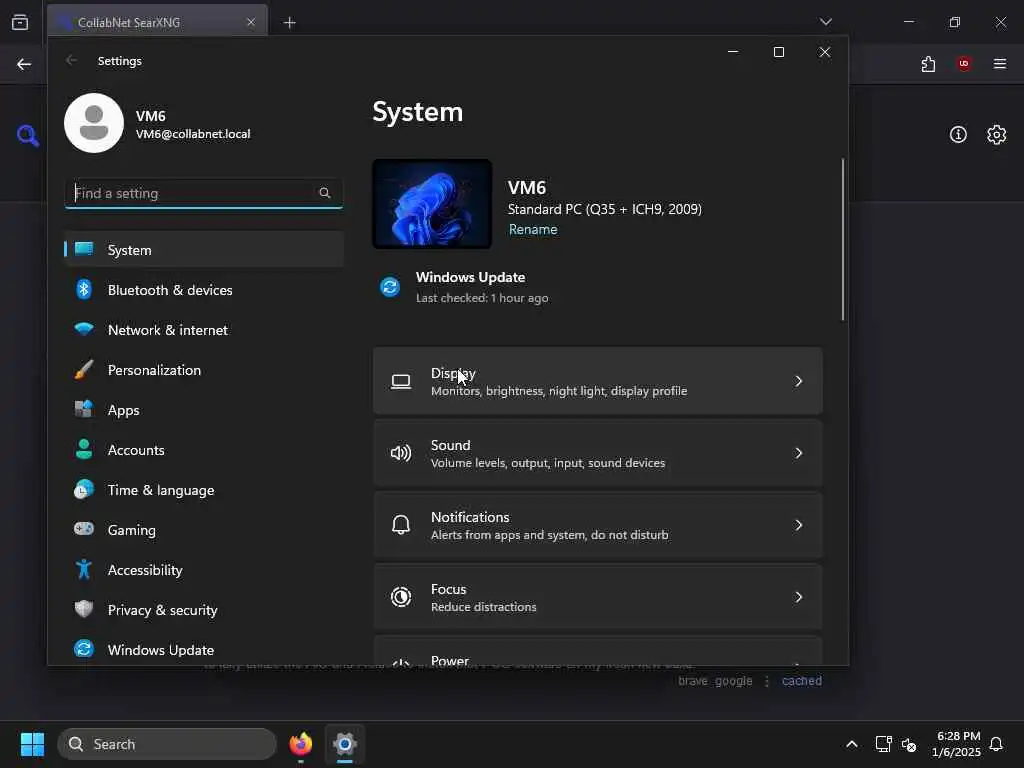Screen dimensions: 1024x768
Task: Open Display settings
Action: pos(598,381)
